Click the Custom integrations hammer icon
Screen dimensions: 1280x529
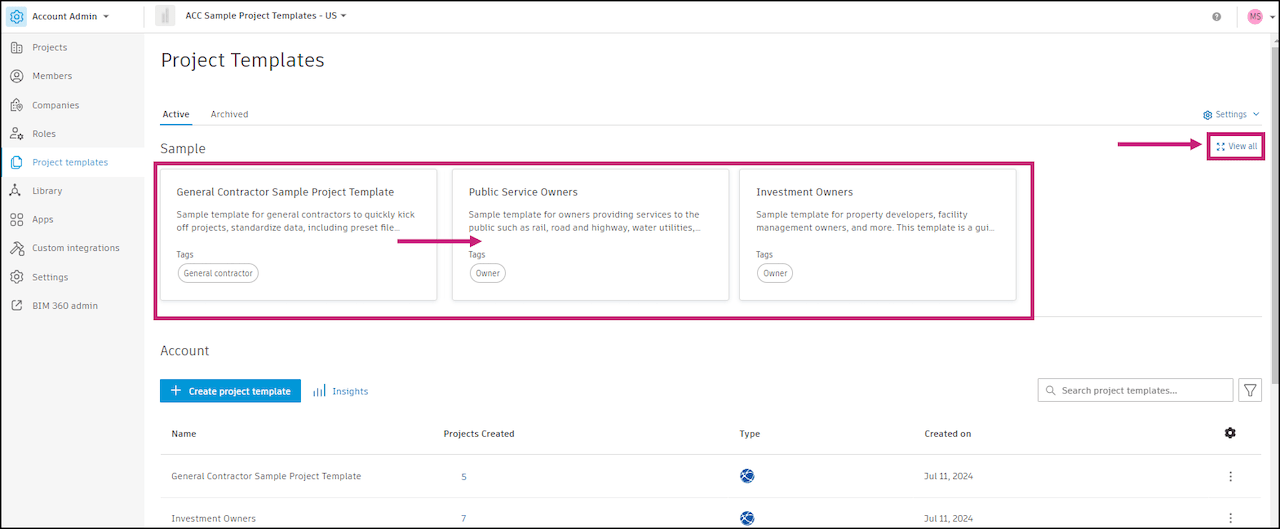17,248
